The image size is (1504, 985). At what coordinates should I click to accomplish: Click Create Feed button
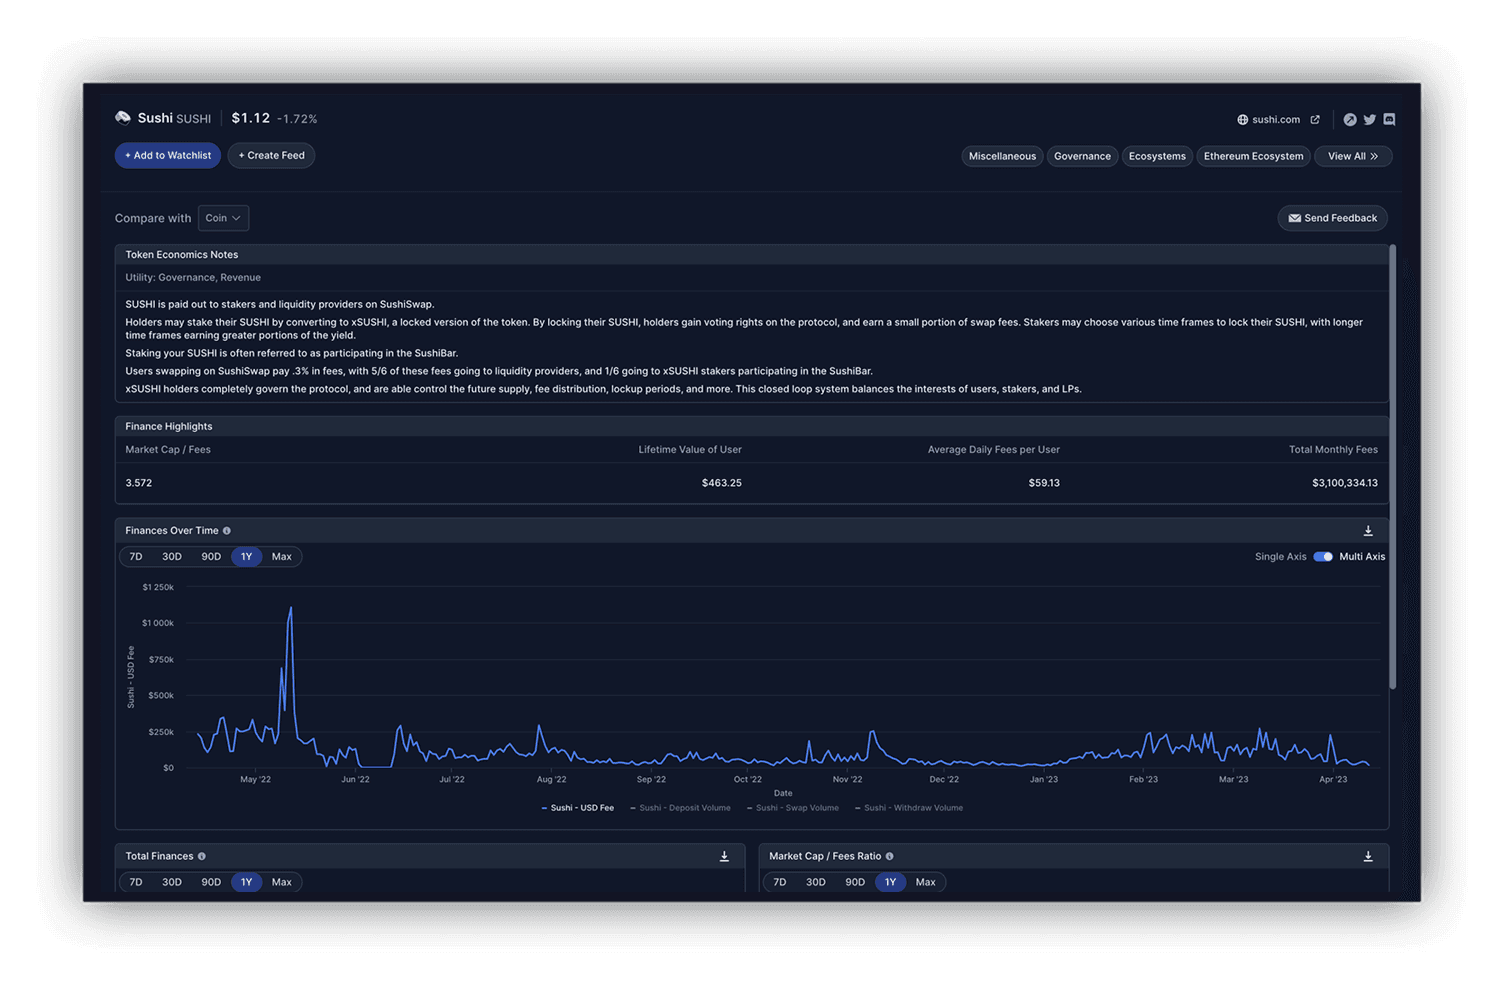tap(272, 156)
